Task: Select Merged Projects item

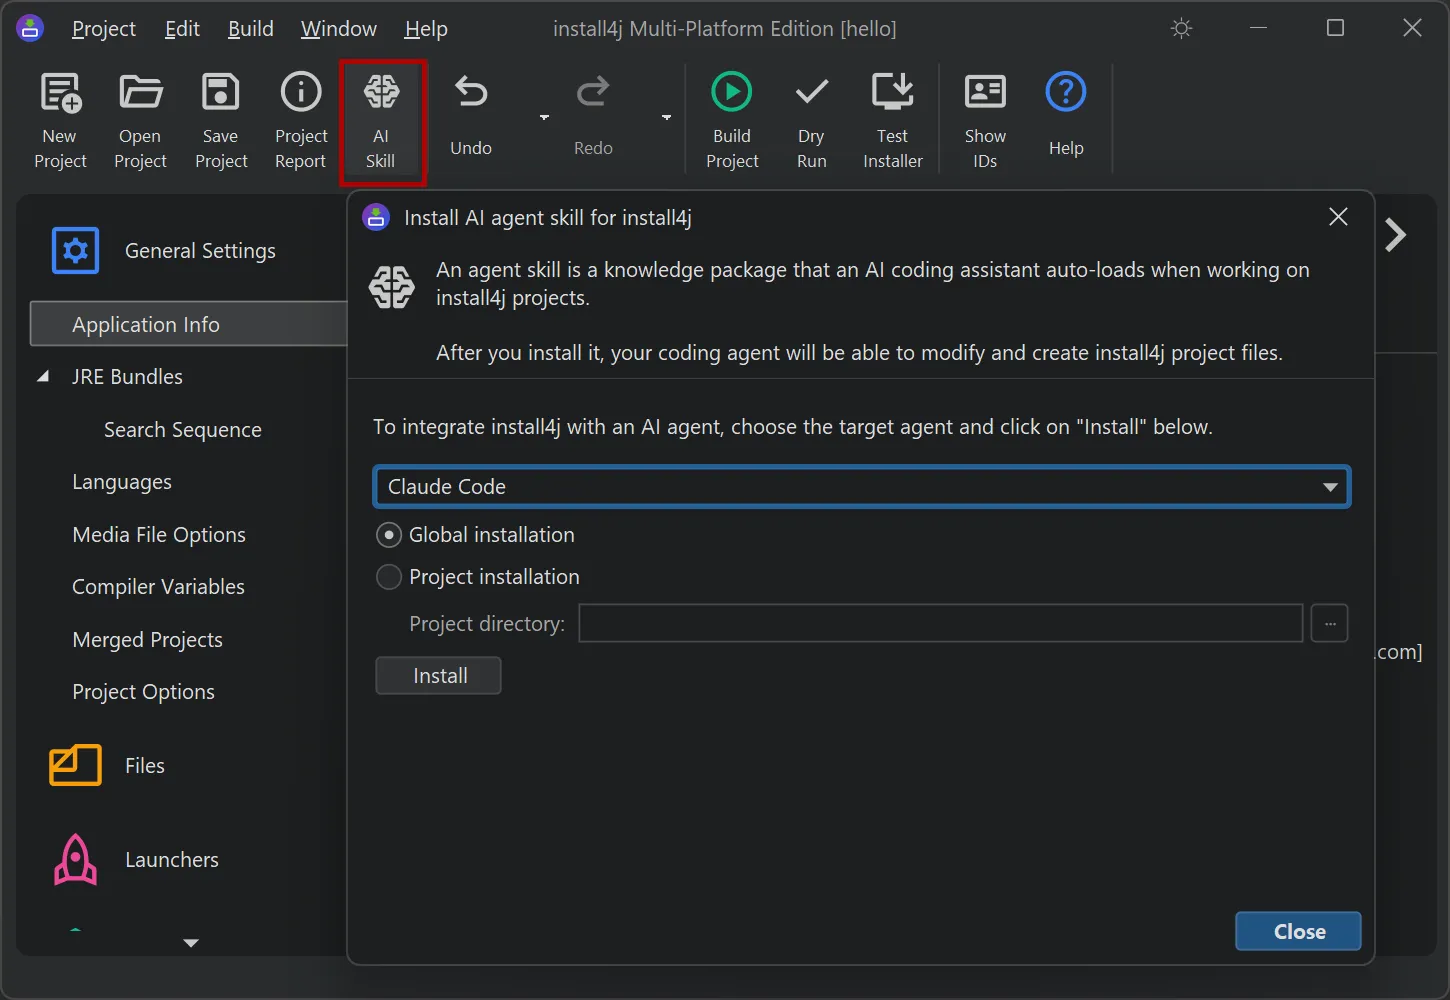Action: point(147,640)
